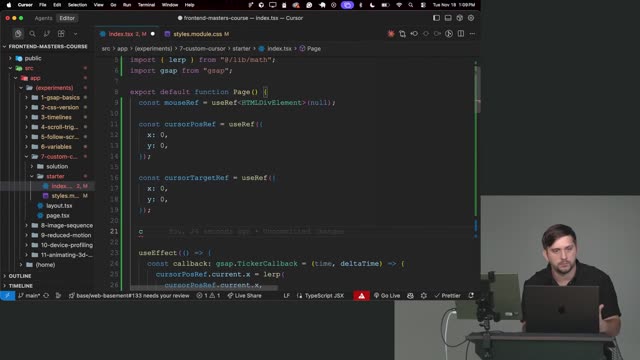Click the unsaved dot on index.tsx tab
Viewport: 640px width, 360px height.
click(x=153, y=34)
